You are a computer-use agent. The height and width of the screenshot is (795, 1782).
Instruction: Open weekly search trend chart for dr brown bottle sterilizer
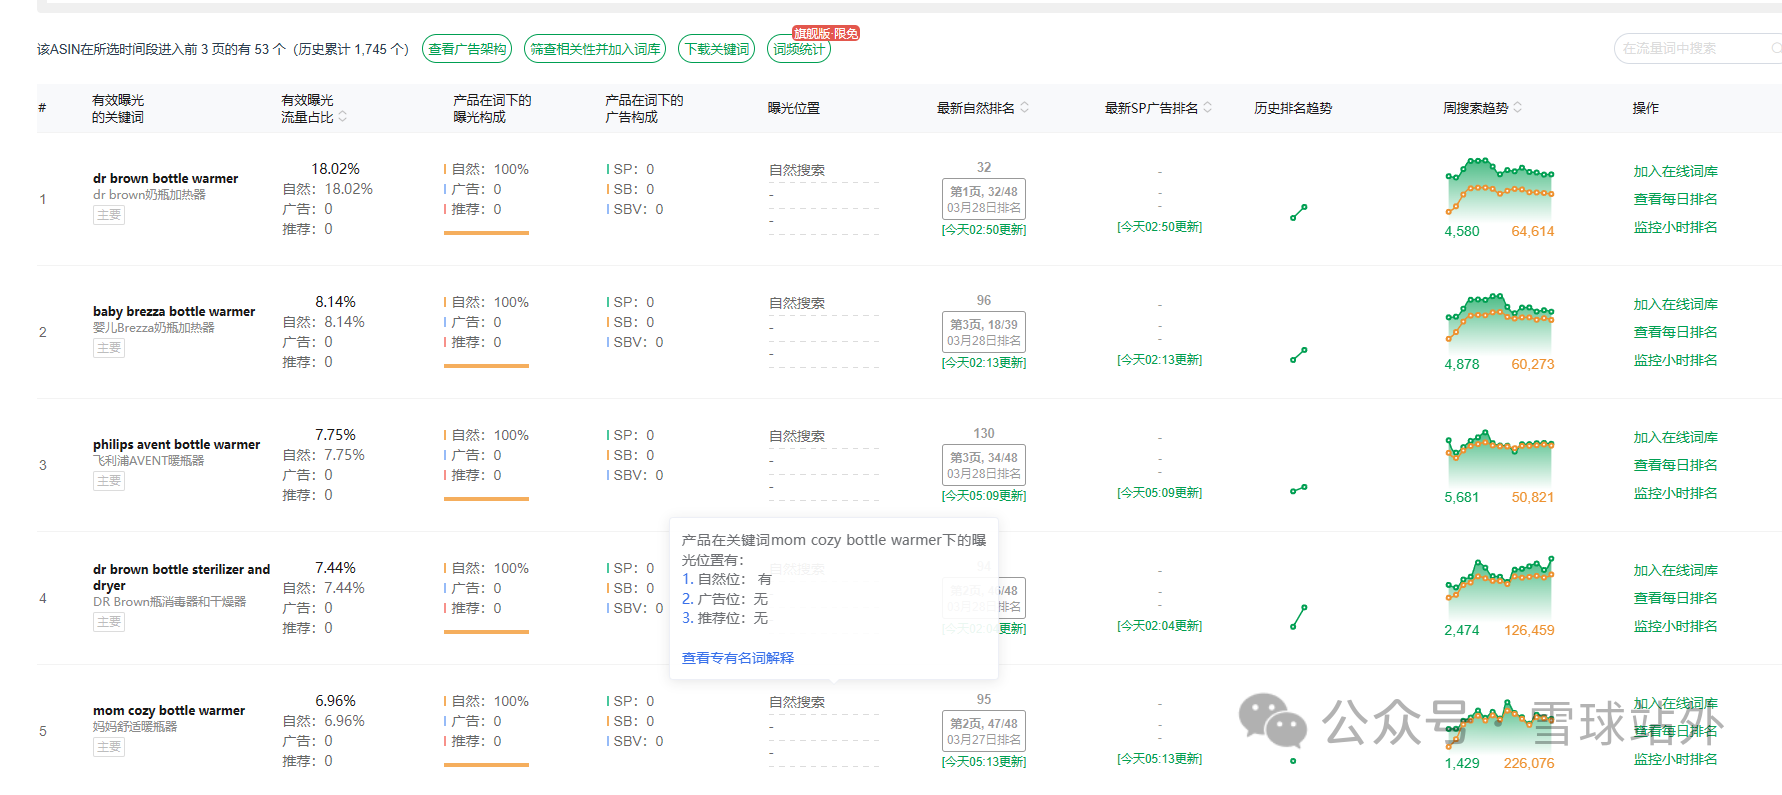1499,588
